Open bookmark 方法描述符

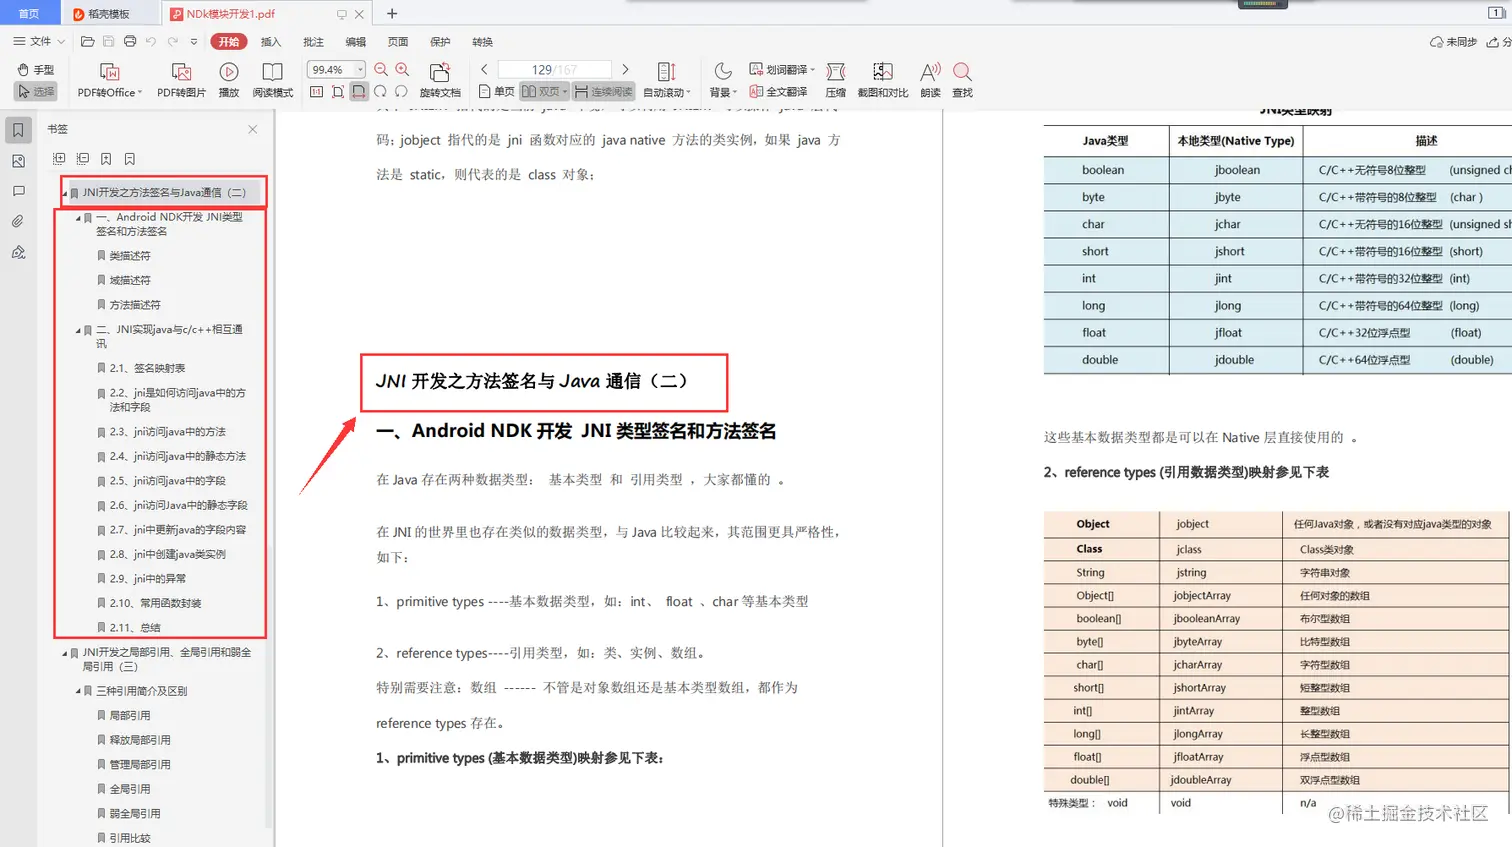pos(135,305)
